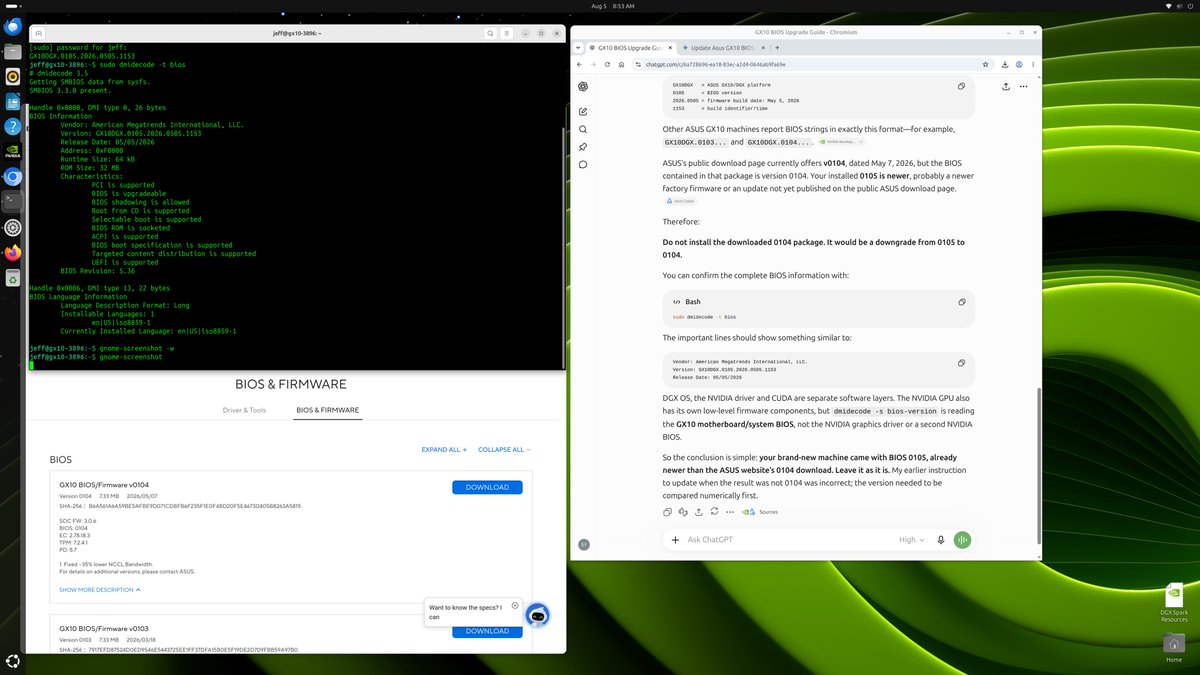Copy the ChatGPT response
This screenshot has height=675, width=1200.
[668, 512]
